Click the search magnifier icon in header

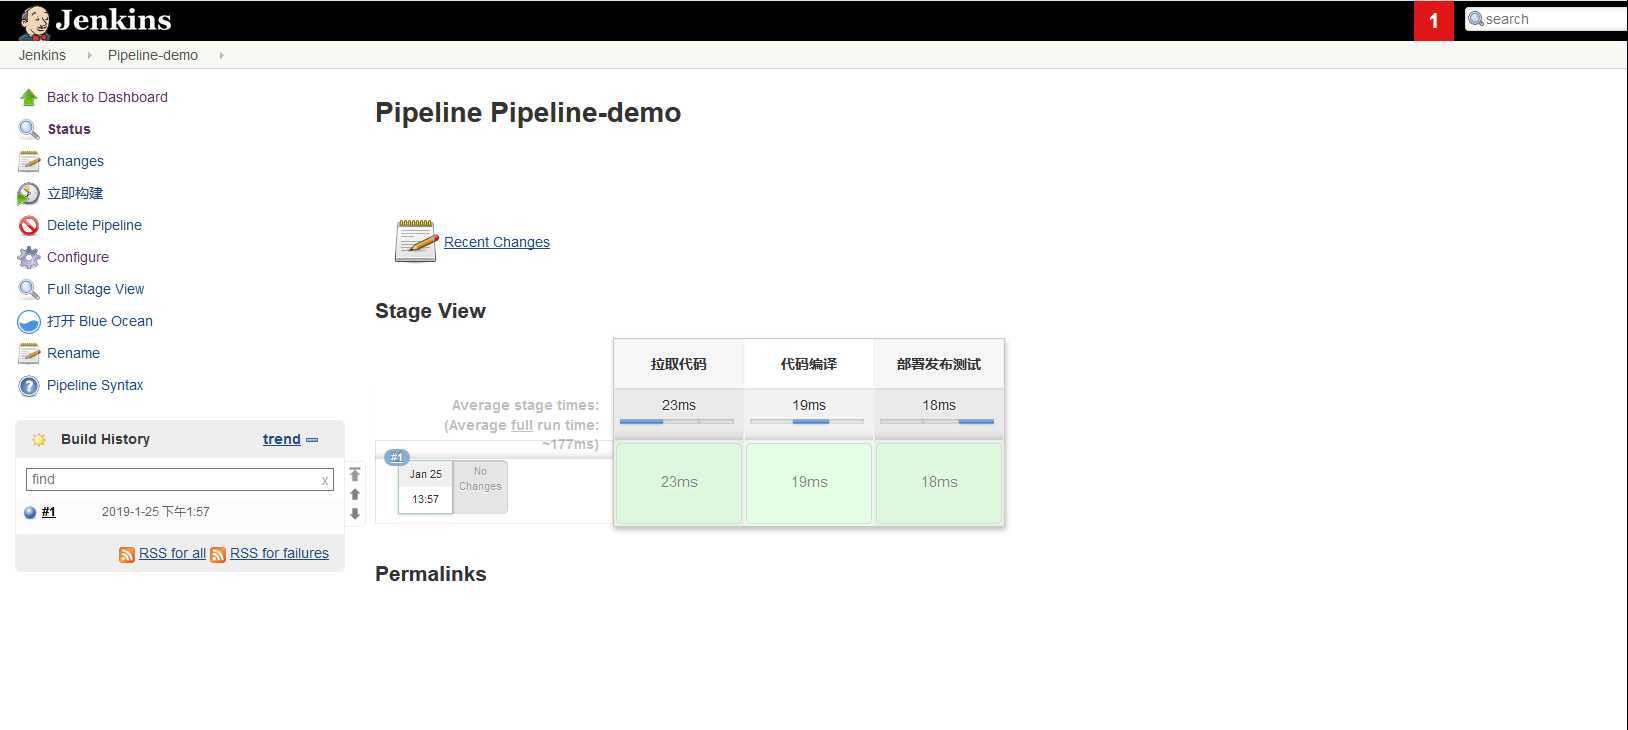(1475, 19)
